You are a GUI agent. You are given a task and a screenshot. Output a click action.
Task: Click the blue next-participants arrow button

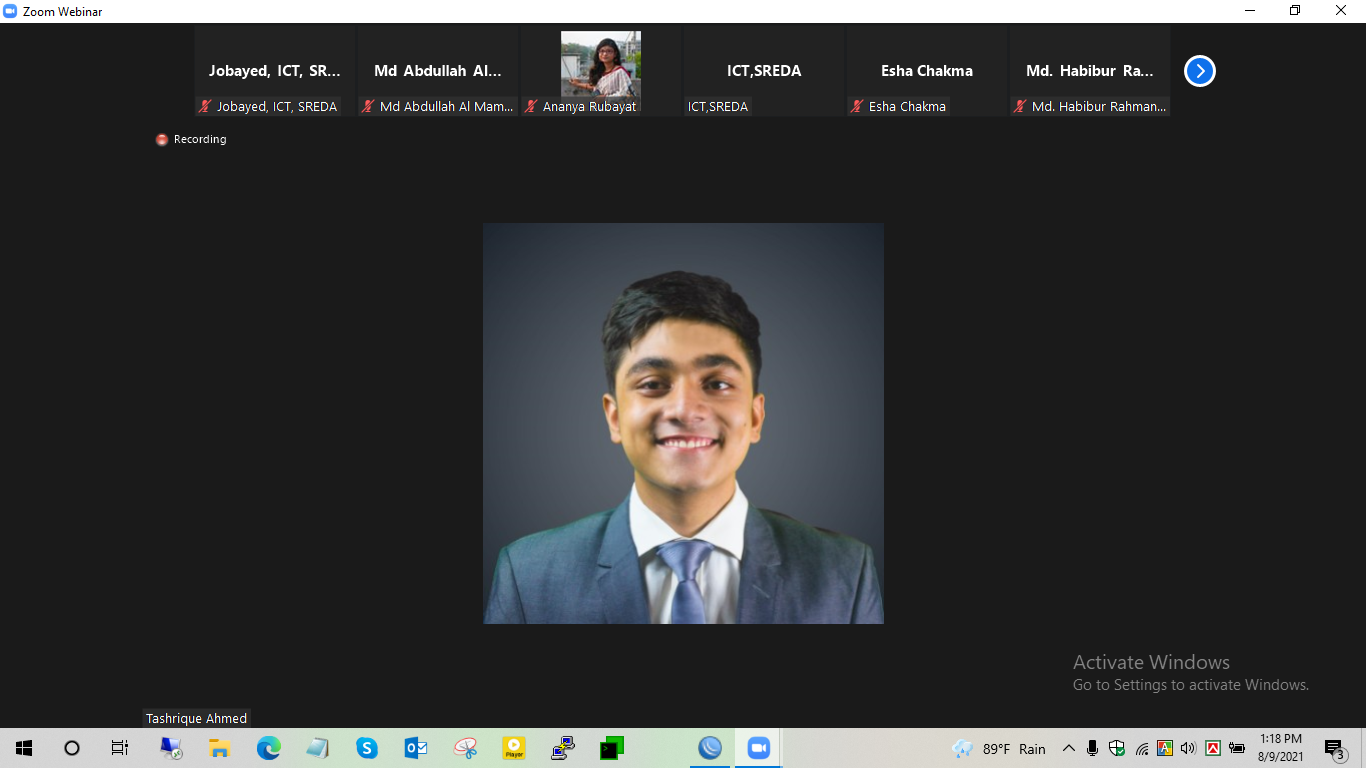[1199, 71]
